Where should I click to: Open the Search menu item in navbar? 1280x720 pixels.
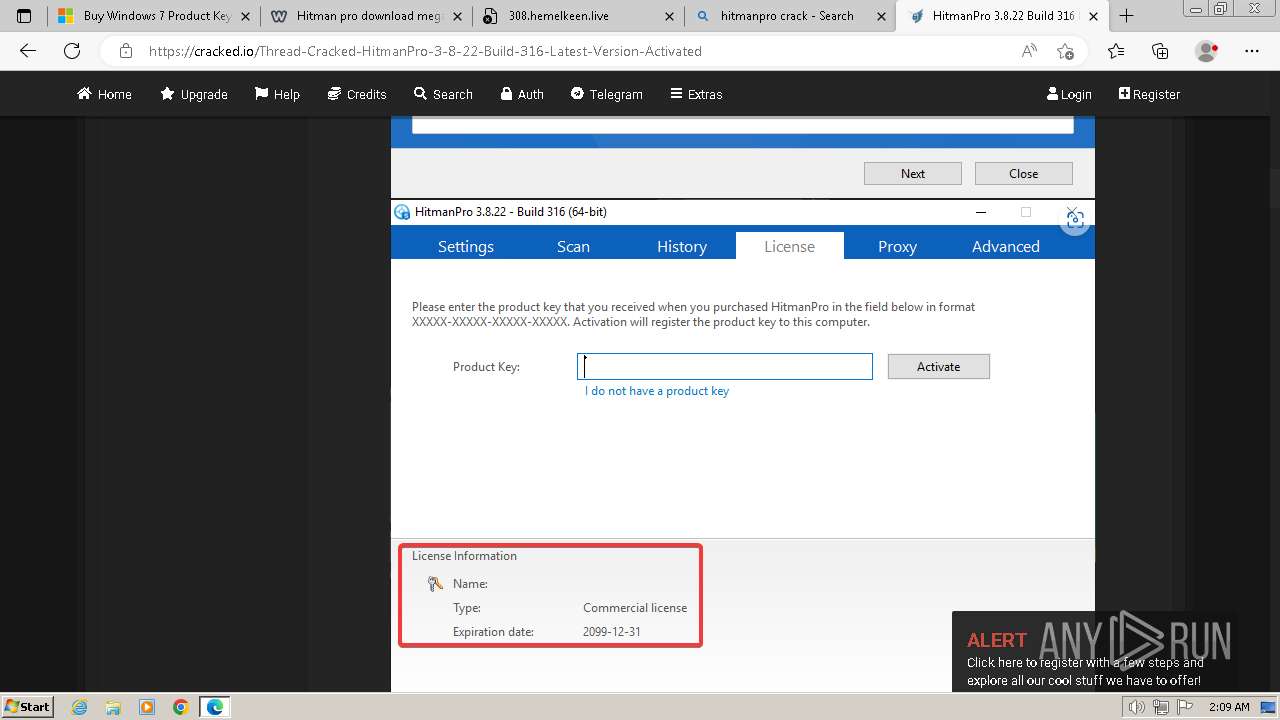pyautogui.click(x=443, y=94)
